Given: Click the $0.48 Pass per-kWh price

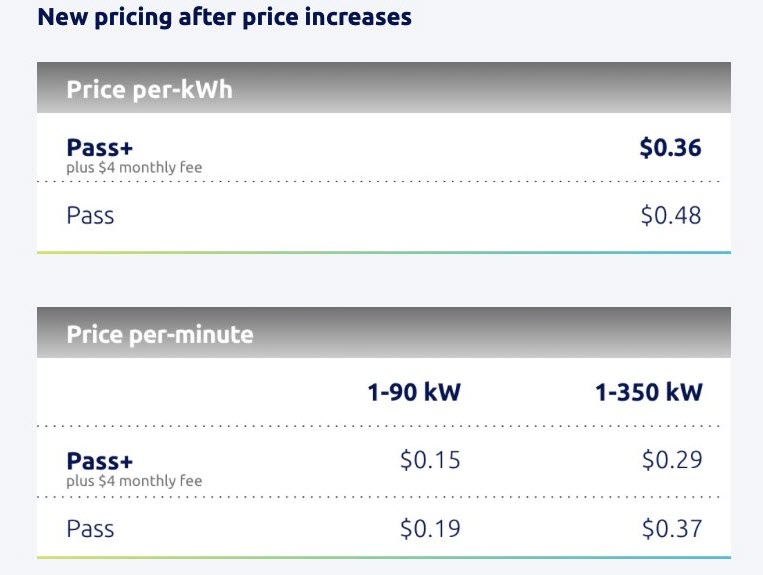Looking at the screenshot, I should point(670,215).
